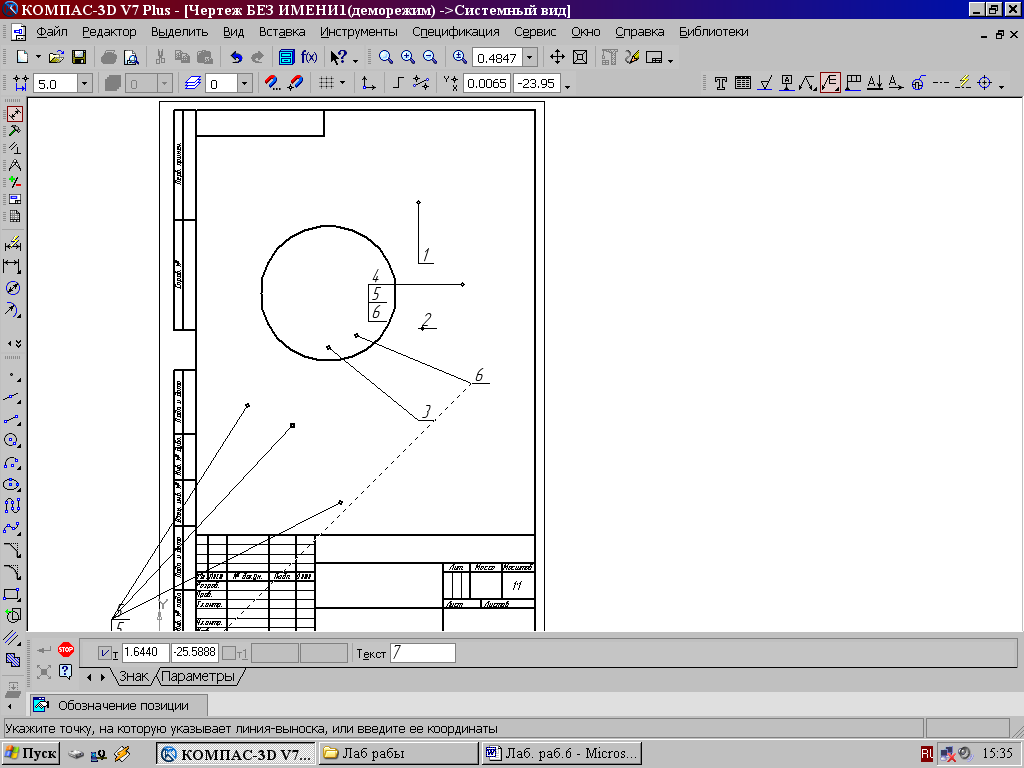Click the RU language indicator

927,754
